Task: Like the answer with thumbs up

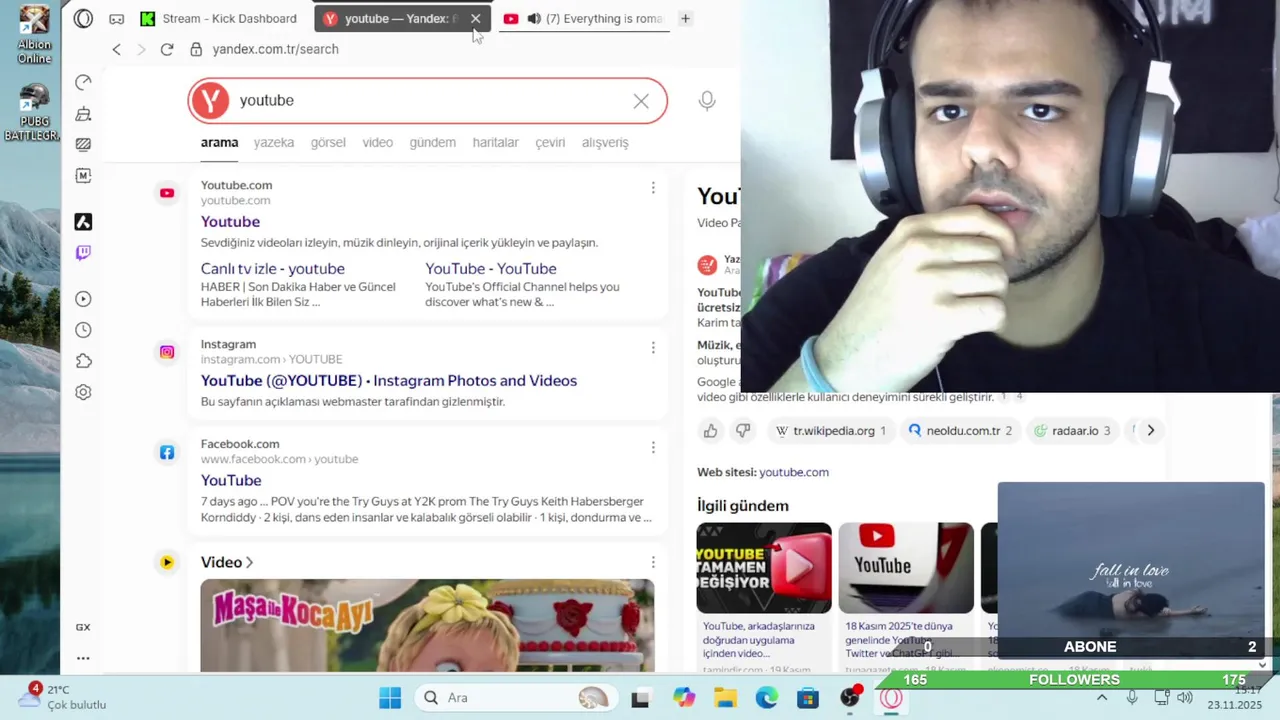Action: (710, 430)
